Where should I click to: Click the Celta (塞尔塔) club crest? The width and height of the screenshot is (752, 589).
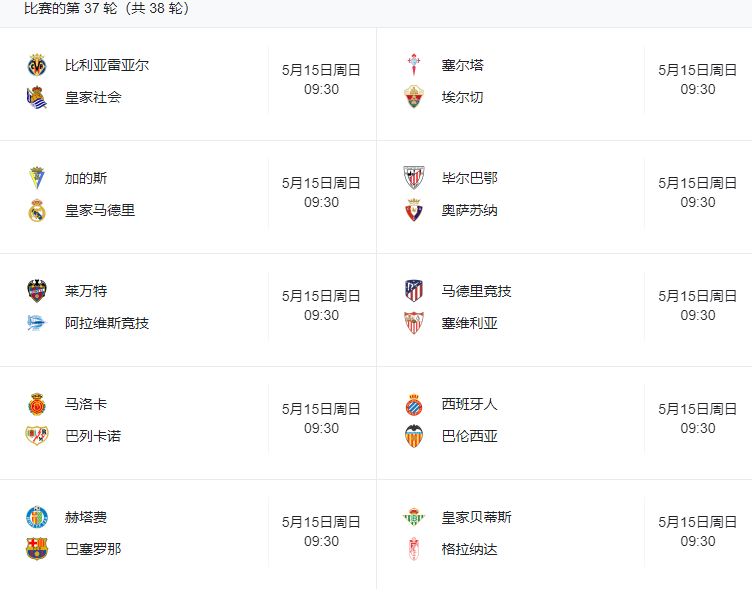tap(414, 66)
